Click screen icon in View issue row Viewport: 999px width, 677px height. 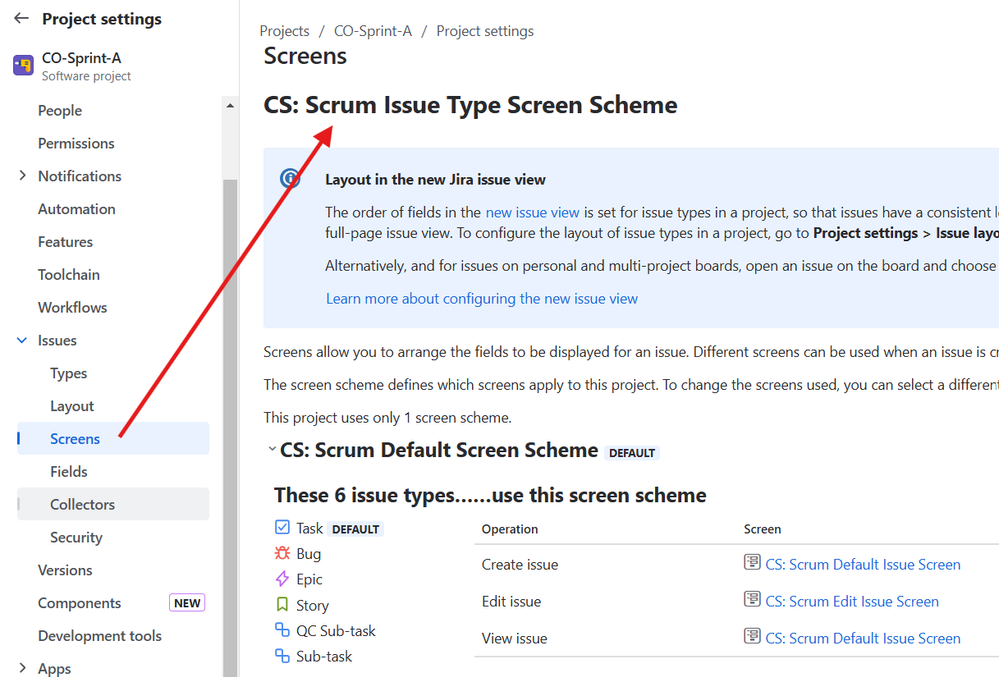click(752, 636)
